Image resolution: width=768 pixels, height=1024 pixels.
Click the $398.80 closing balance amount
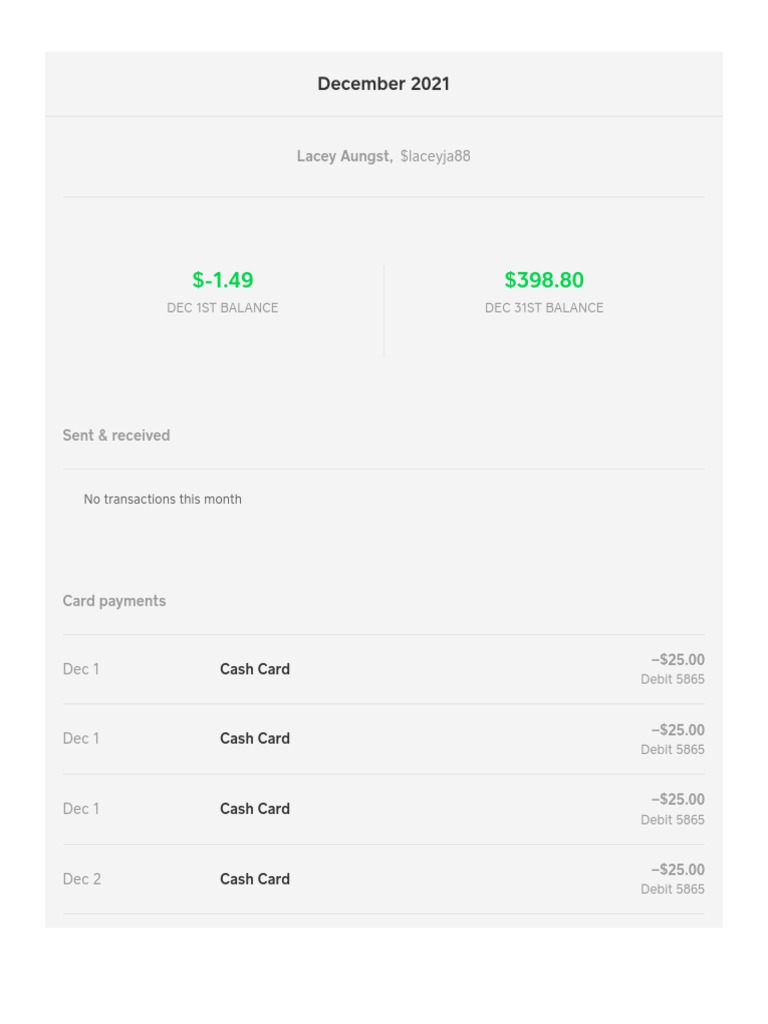[x=544, y=280]
